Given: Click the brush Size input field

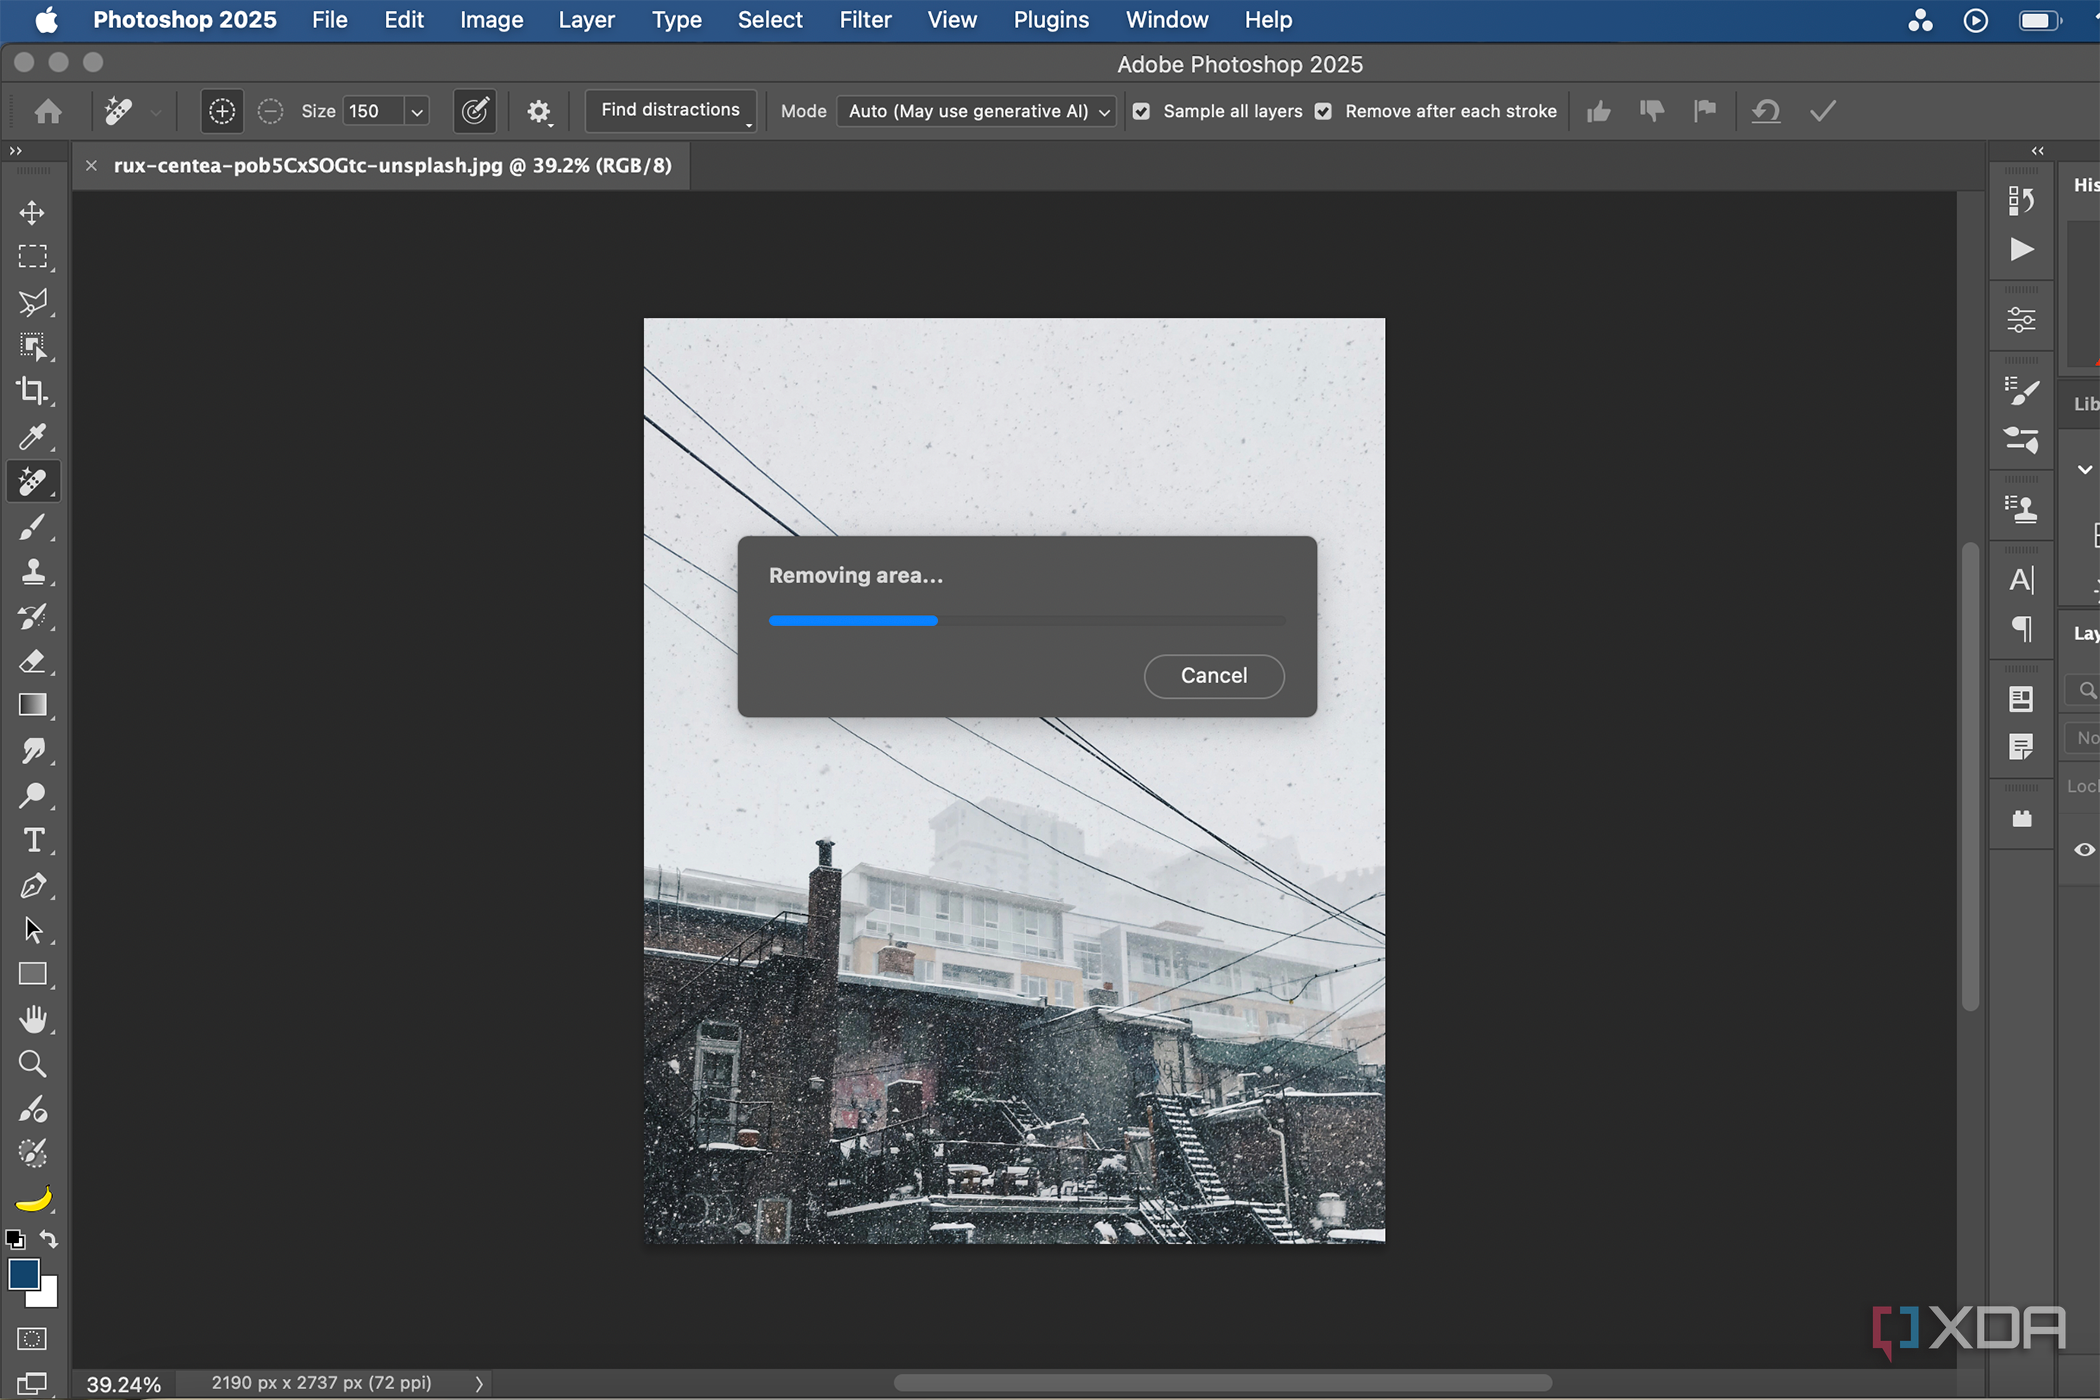Looking at the screenshot, I should pos(371,111).
